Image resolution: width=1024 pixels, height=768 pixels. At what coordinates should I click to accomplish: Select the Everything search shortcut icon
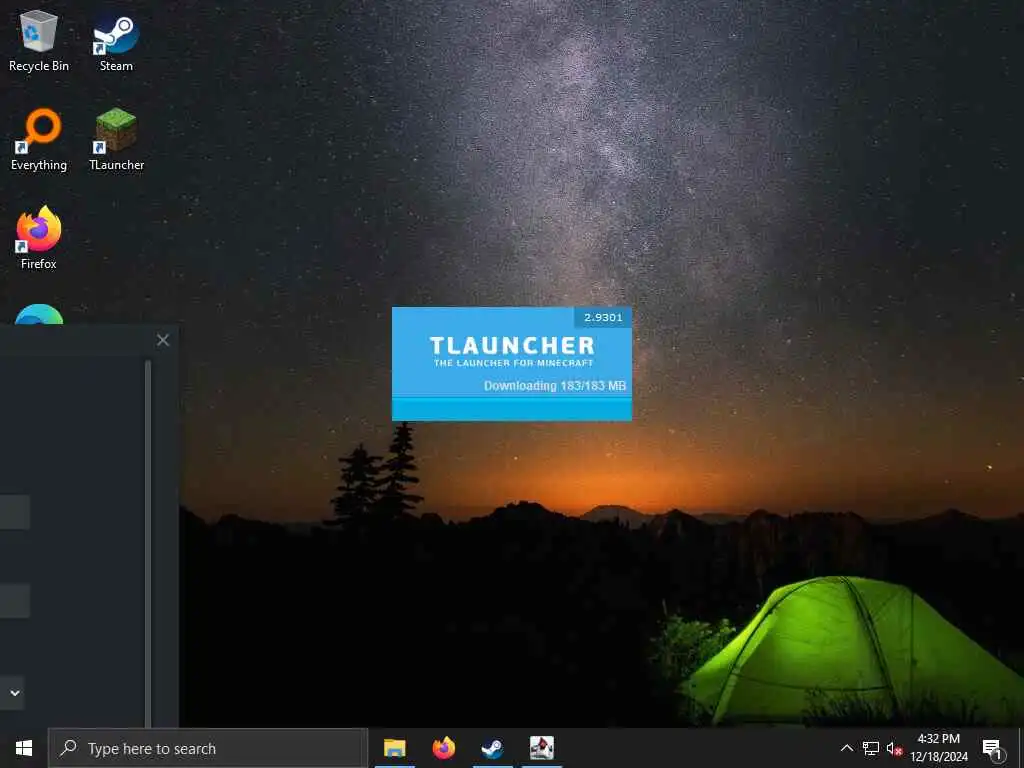tap(39, 138)
